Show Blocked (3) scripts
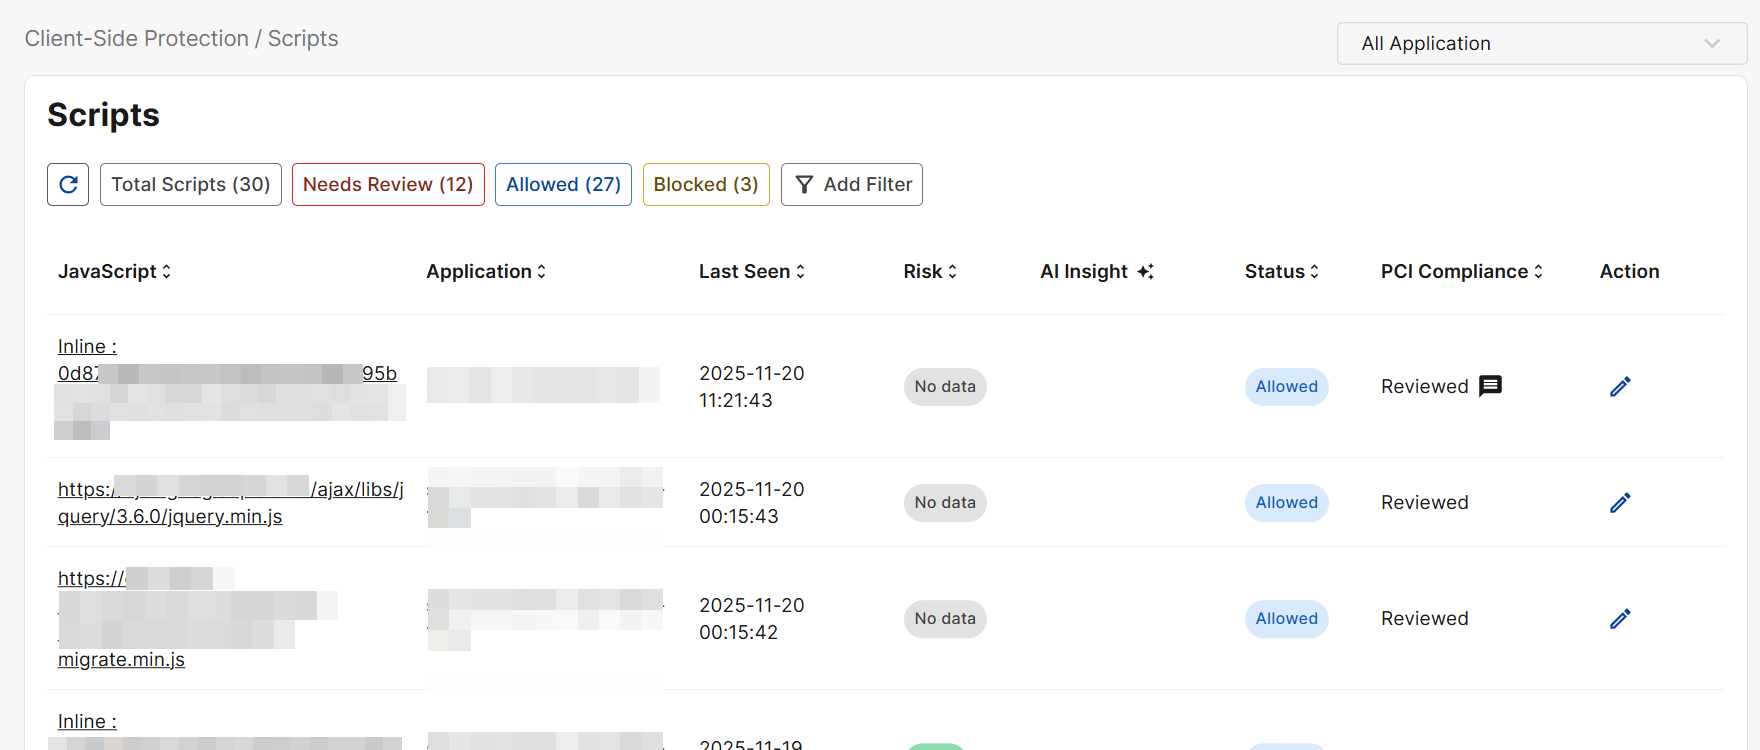1760x750 pixels. coord(706,185)
